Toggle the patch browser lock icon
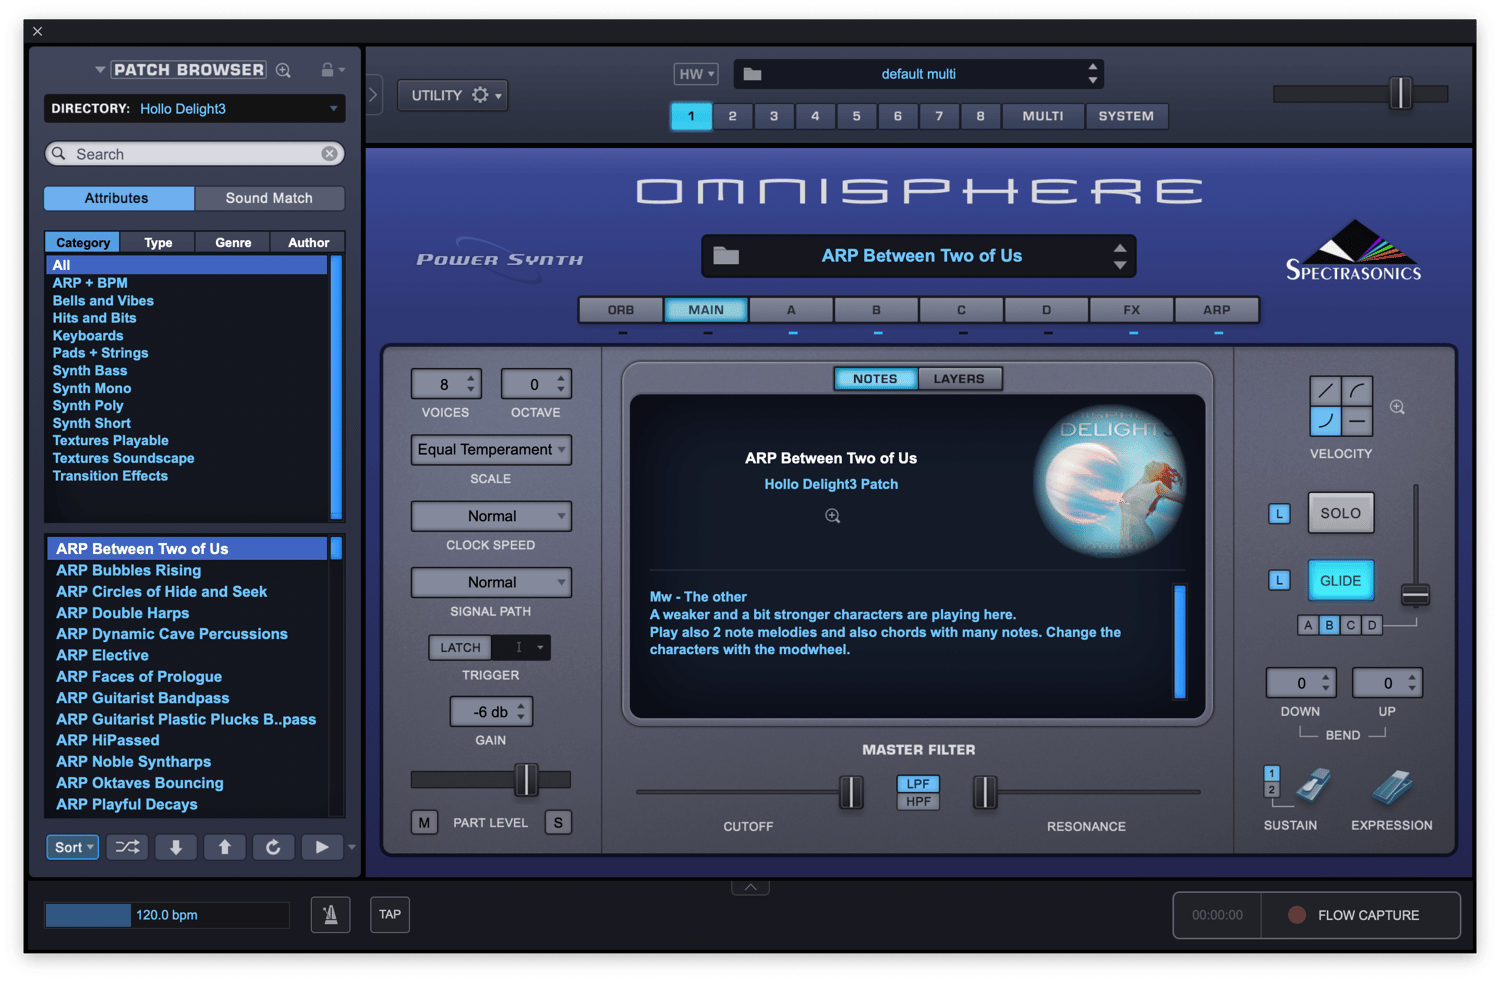Image resolution: width=1500 pixels, height=981 pixels. click(327, 70)
